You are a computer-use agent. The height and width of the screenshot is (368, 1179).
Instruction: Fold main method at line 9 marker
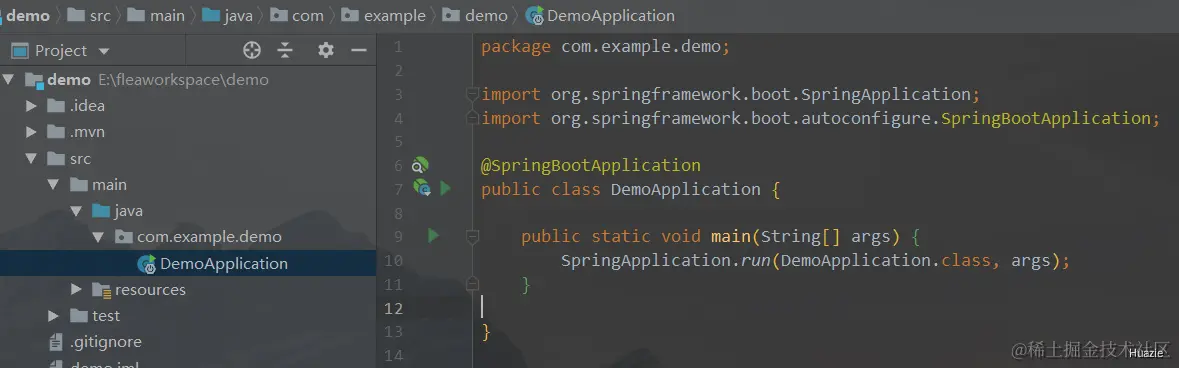472,236
